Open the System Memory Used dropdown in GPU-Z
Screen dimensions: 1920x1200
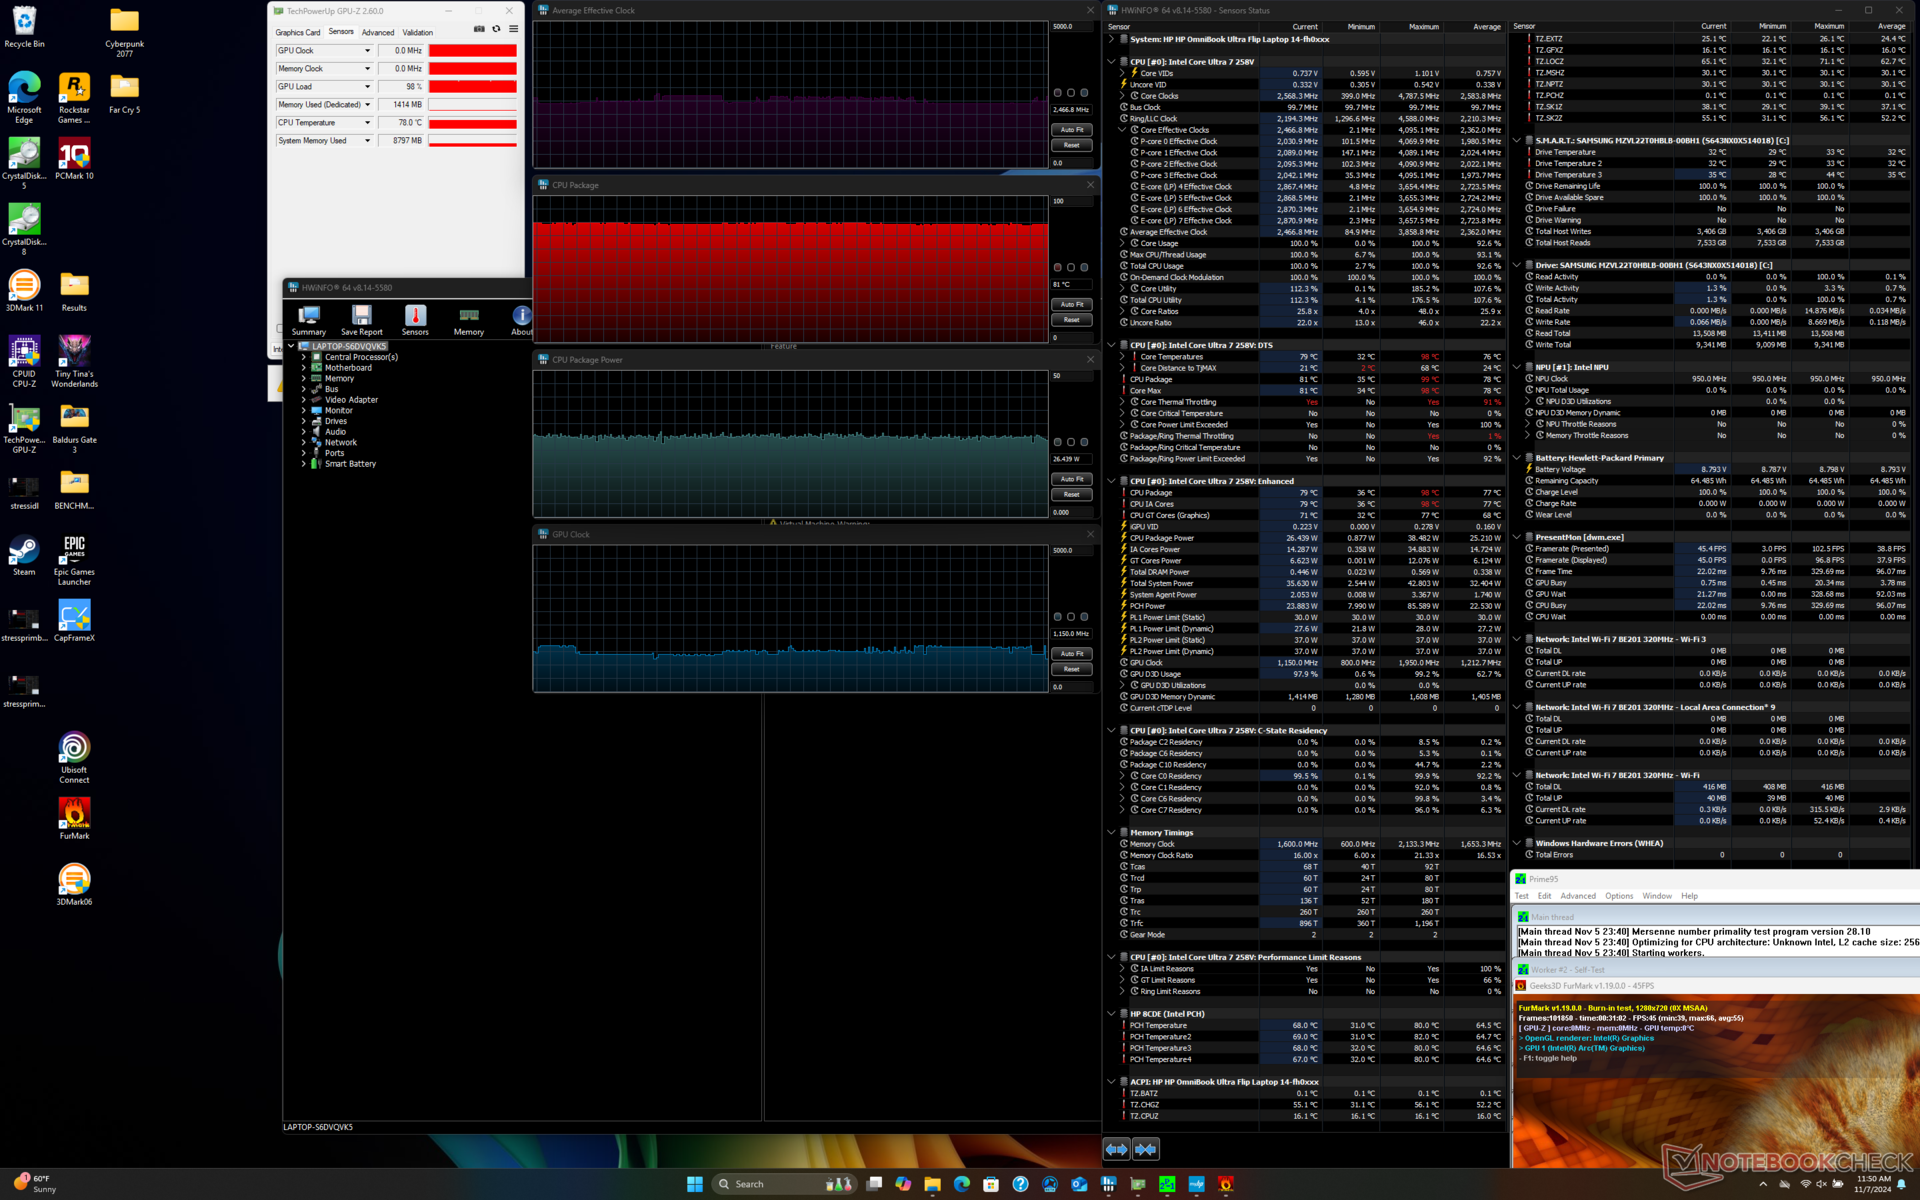(367, 141)
